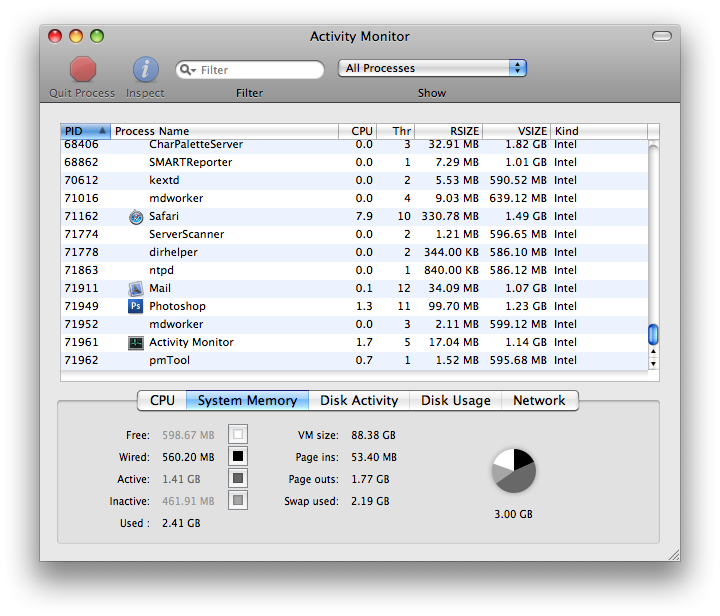
Task: Click the memory usage pie chart
Action: [514, 471]
